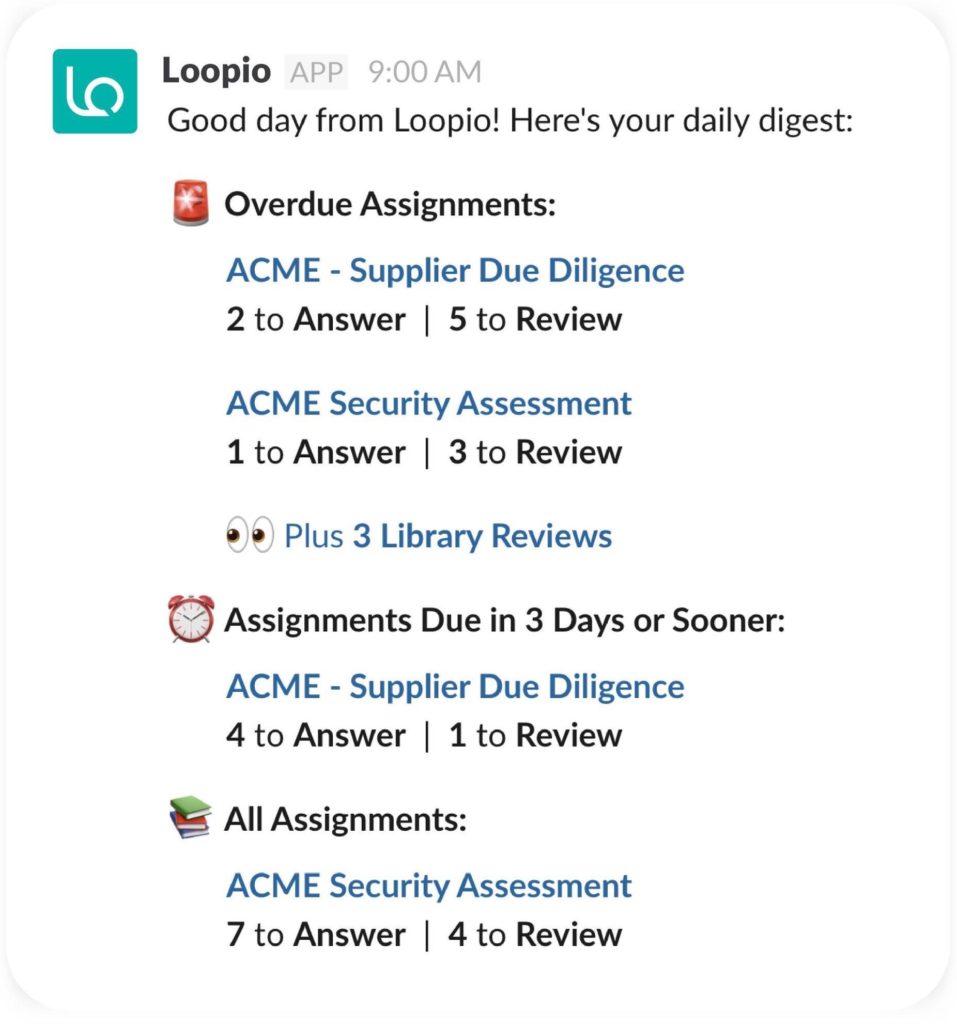Open ACME - Supplier Due Diligence under due in 3 days

(x=456, y=686)
